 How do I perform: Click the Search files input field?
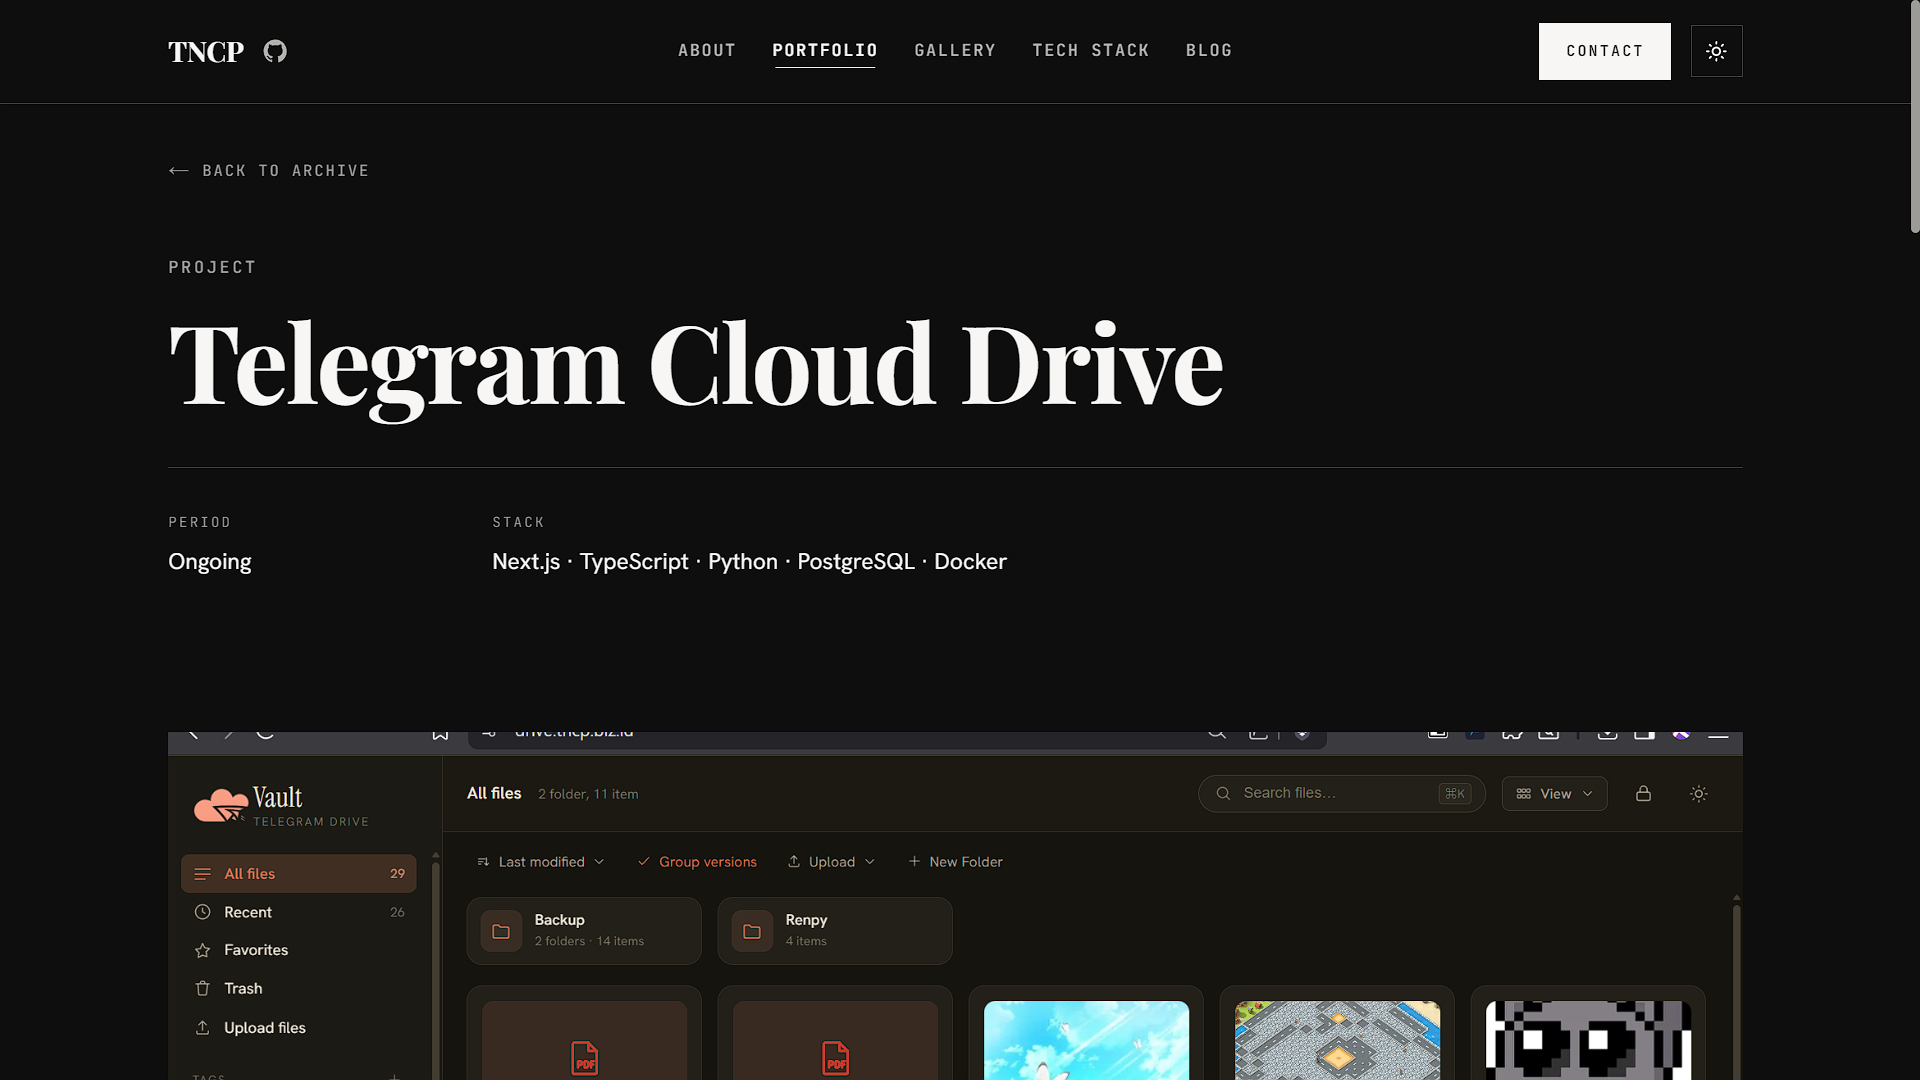click(1341, 793)
